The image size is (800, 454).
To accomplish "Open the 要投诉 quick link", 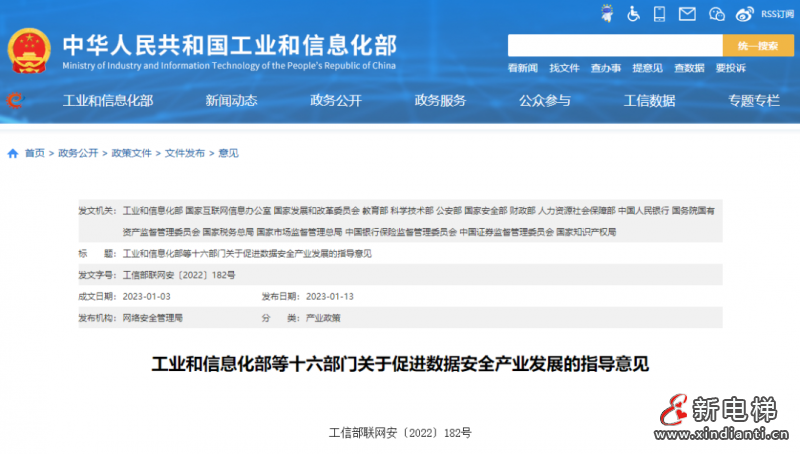I will (x=730, y=68).
